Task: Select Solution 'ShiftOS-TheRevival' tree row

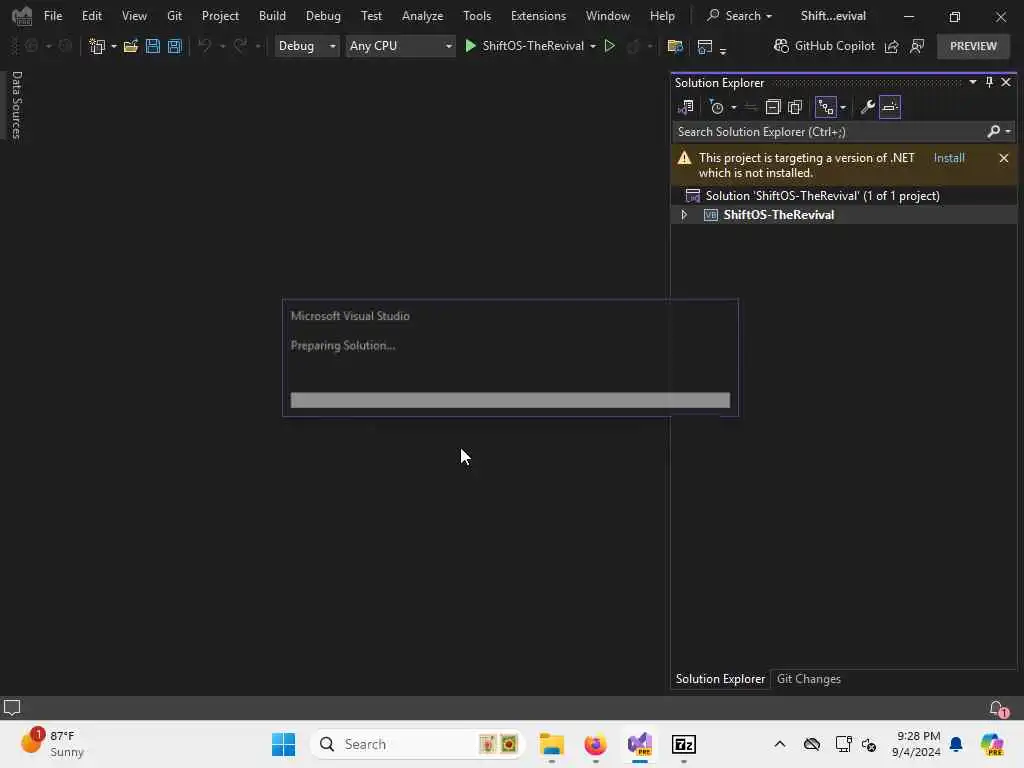Action: pyautogui.click(x=844, y=196)
